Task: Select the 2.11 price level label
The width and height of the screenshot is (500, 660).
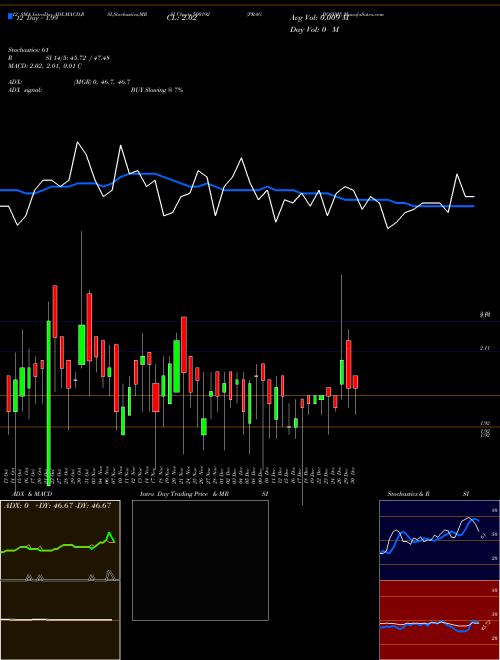Action: click(x=485, y=348)
